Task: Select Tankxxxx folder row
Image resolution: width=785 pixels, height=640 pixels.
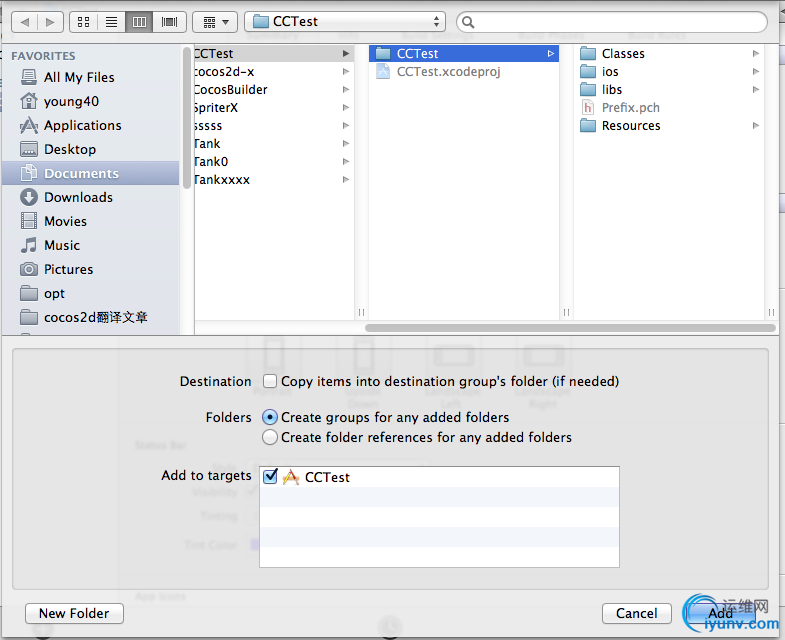Action: 274,180
